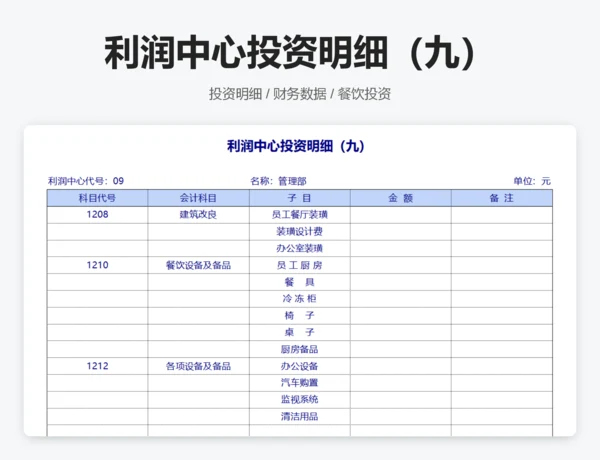
Task: Click the 监视系统 cell
Action: point(300,400)
